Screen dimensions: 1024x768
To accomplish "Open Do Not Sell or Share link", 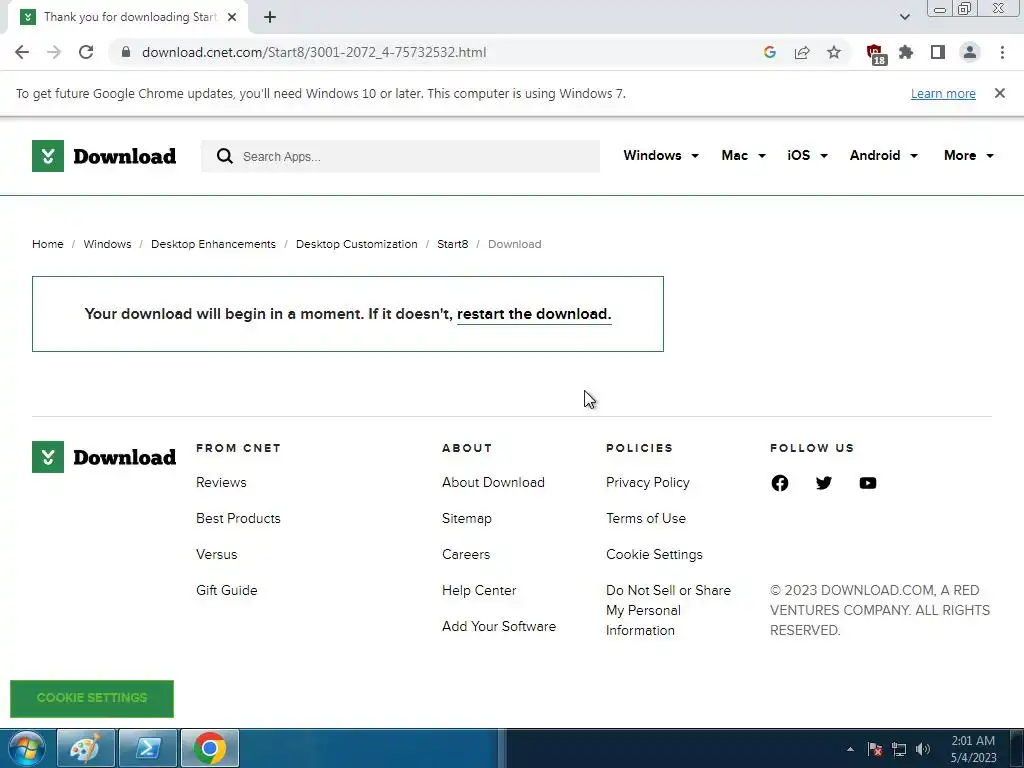I will coord(668,610).
